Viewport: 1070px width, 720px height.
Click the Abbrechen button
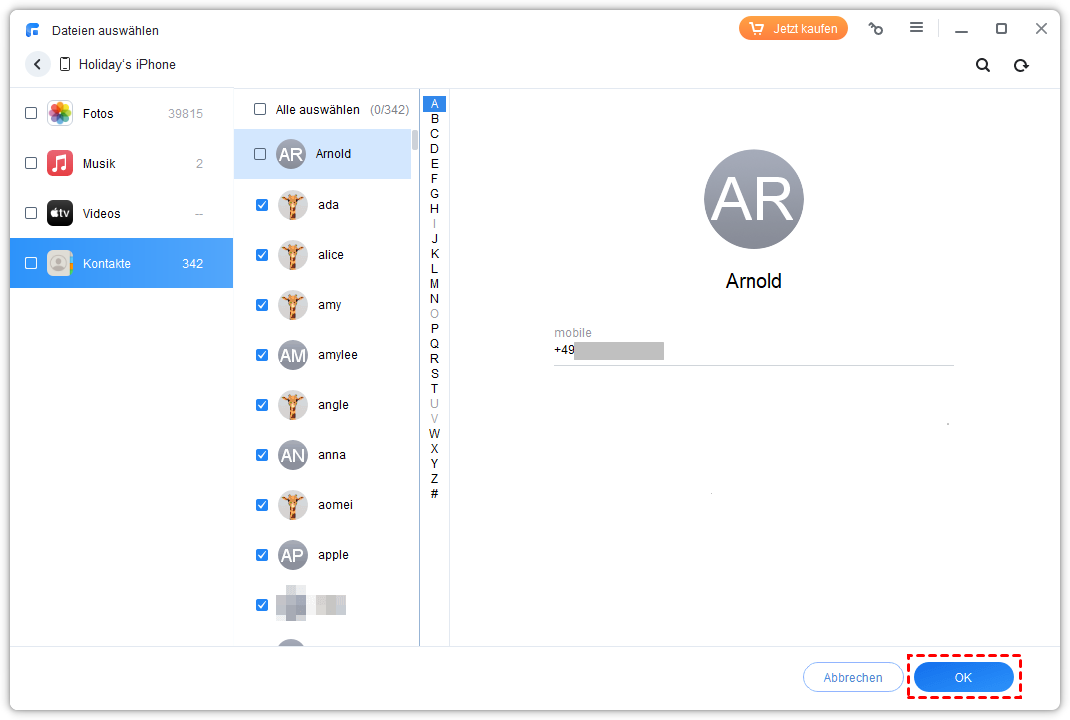pyautogui.click(x=852, y=677)
